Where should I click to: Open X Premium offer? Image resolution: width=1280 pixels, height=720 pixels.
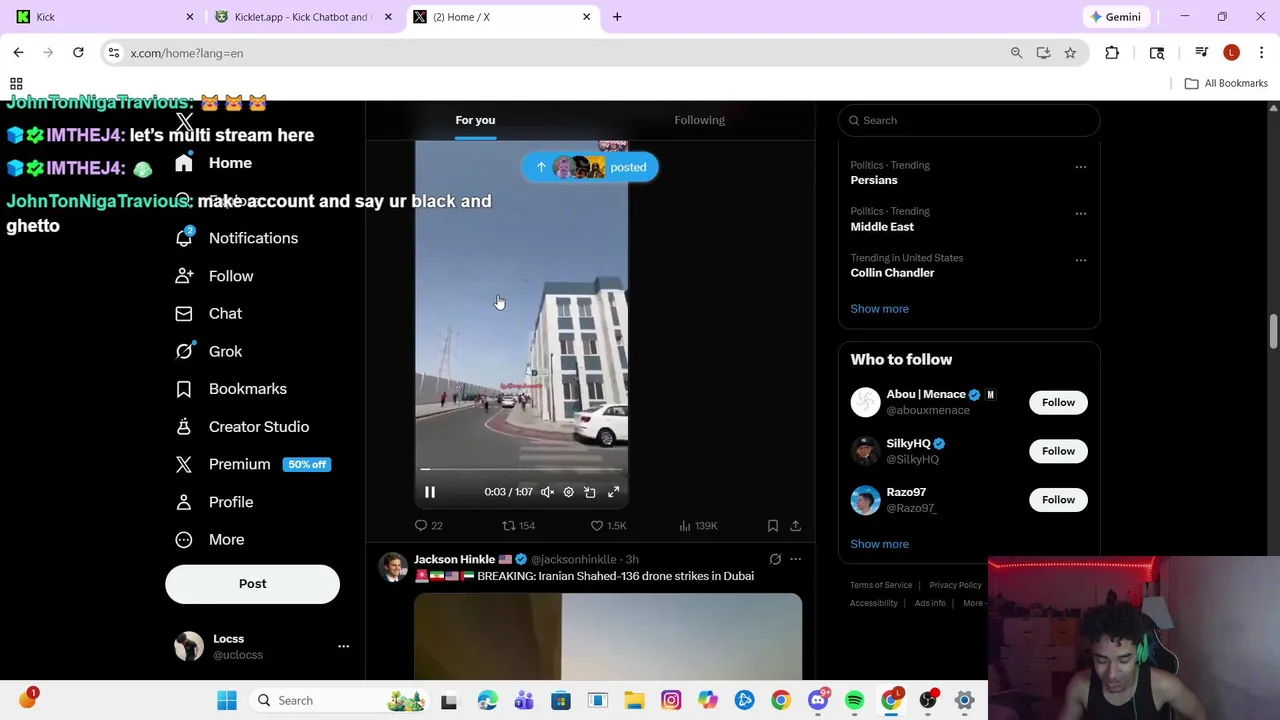pos(253,464)
